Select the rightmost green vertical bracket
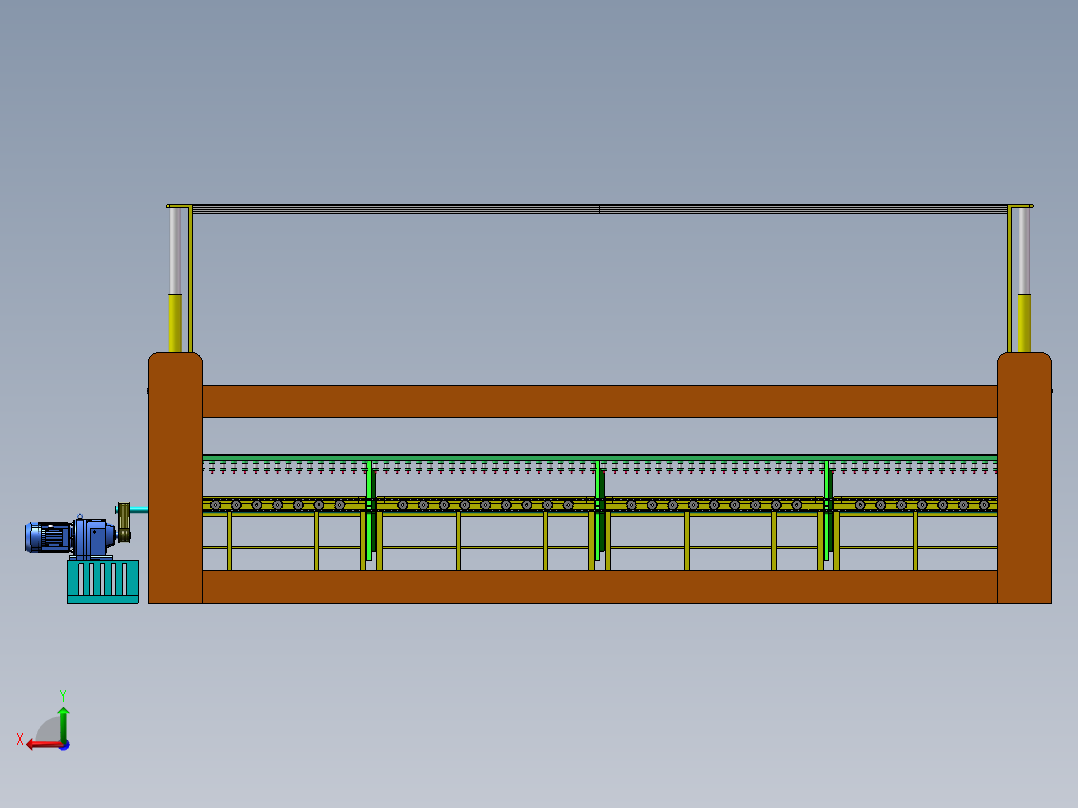 [x=828, y=510]
